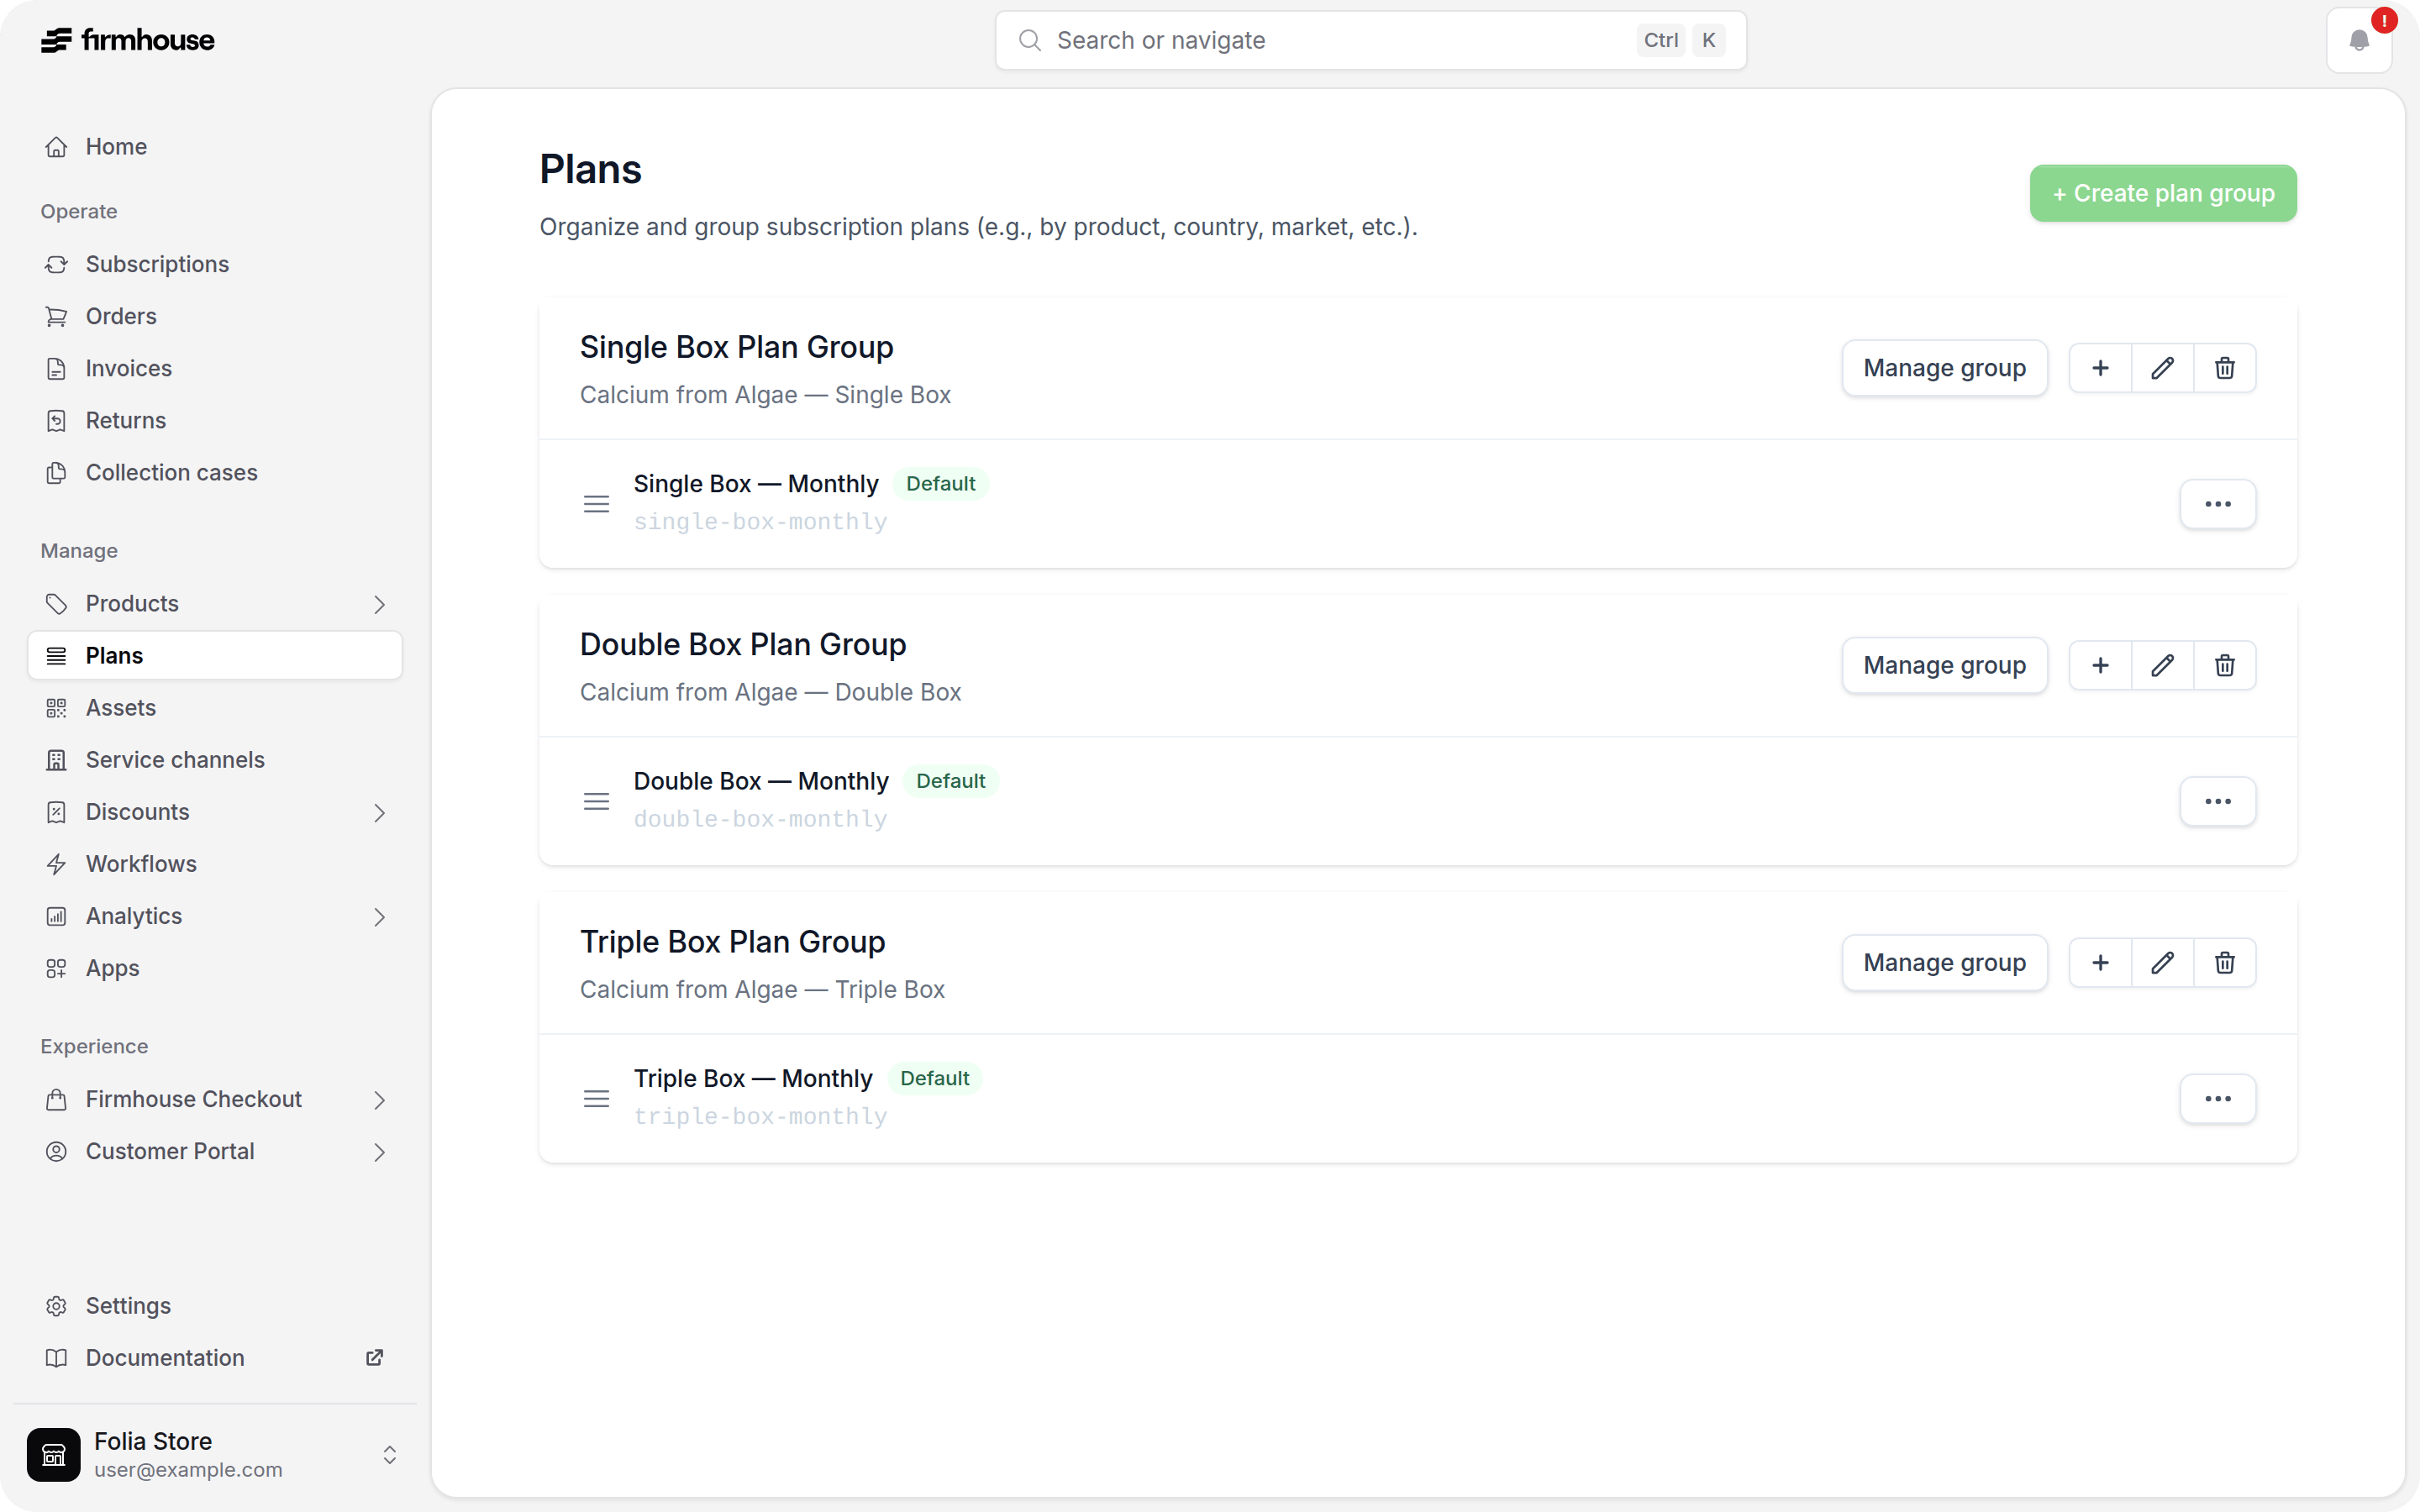Open Collection cases in the sidebar

coord(215,472)
